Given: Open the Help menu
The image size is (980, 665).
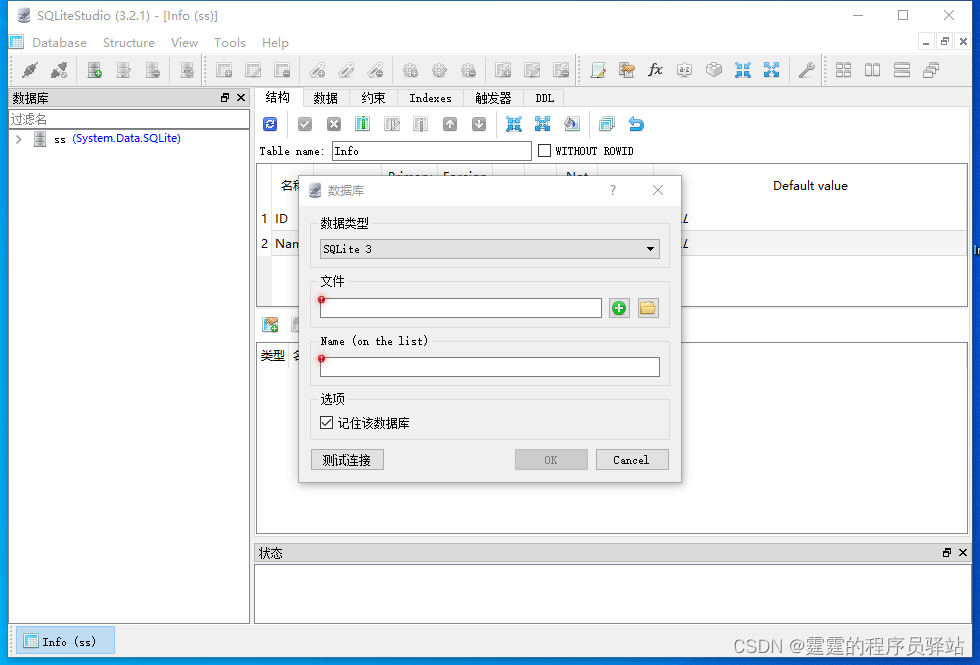Looking at the screenshot, I should [275, 42].
